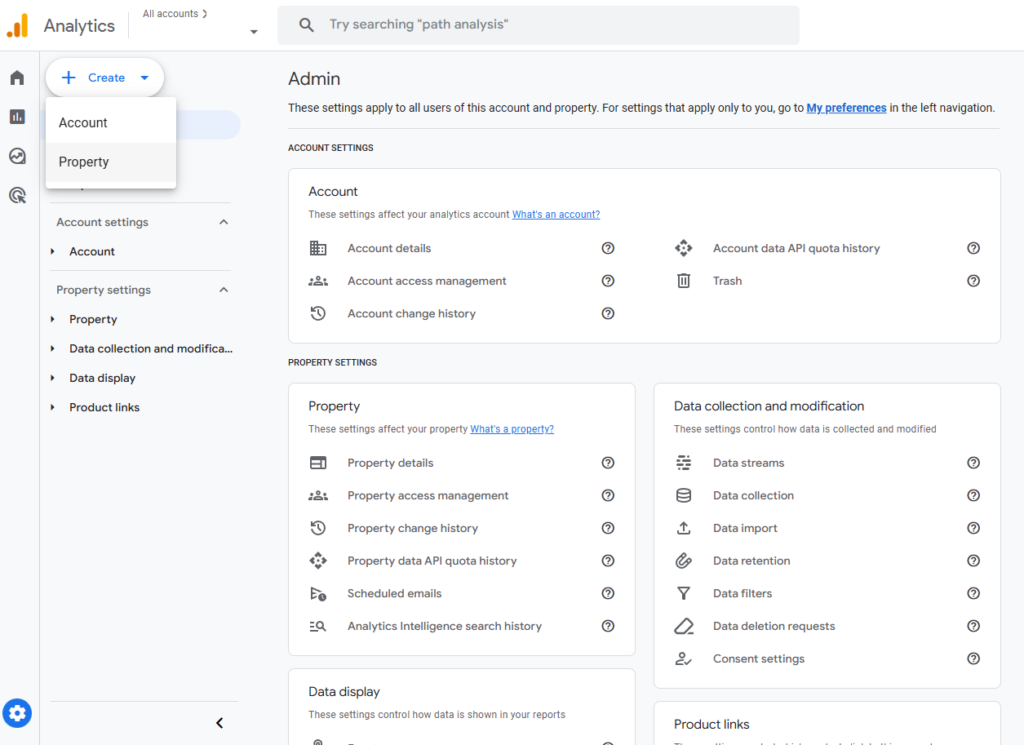
Task: Click help icon next to Account details
Action: point(608,248)
